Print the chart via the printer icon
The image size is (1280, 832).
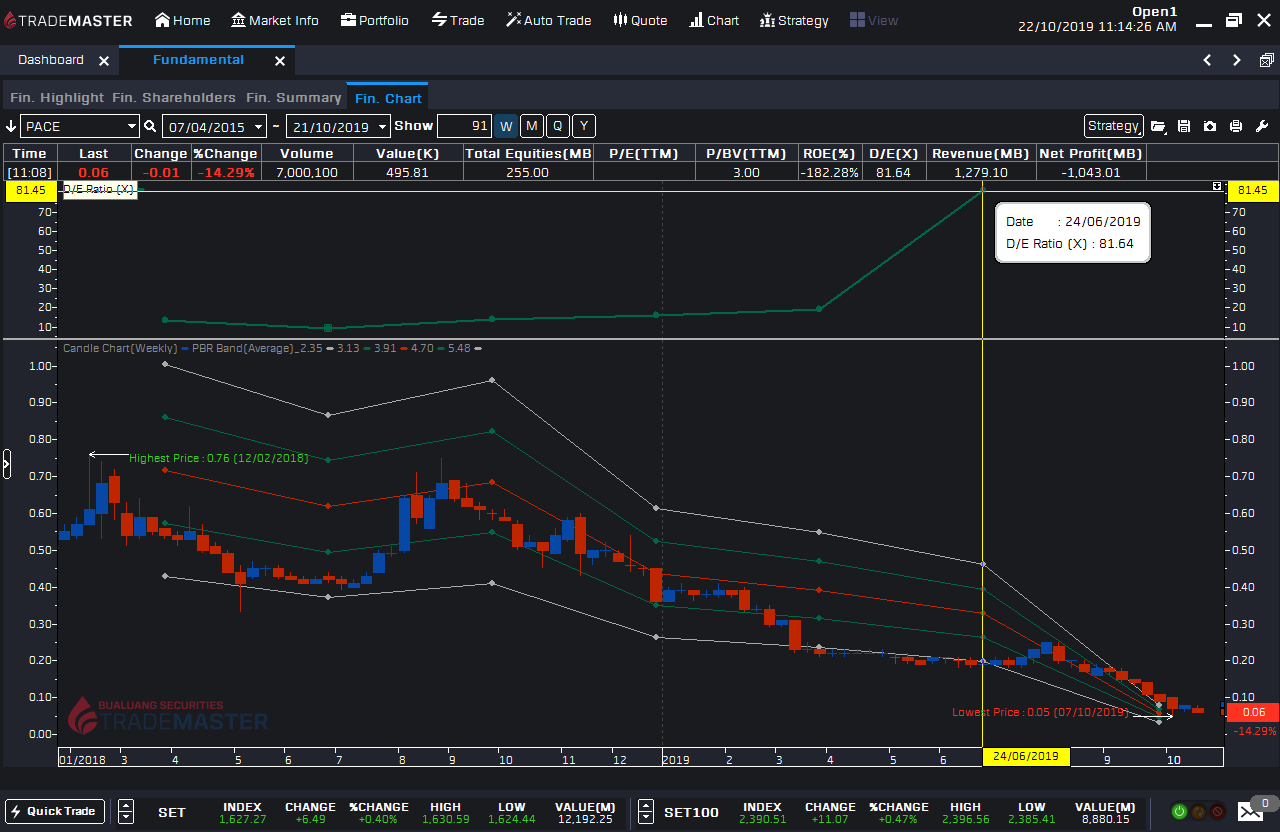coord(1235,125)
